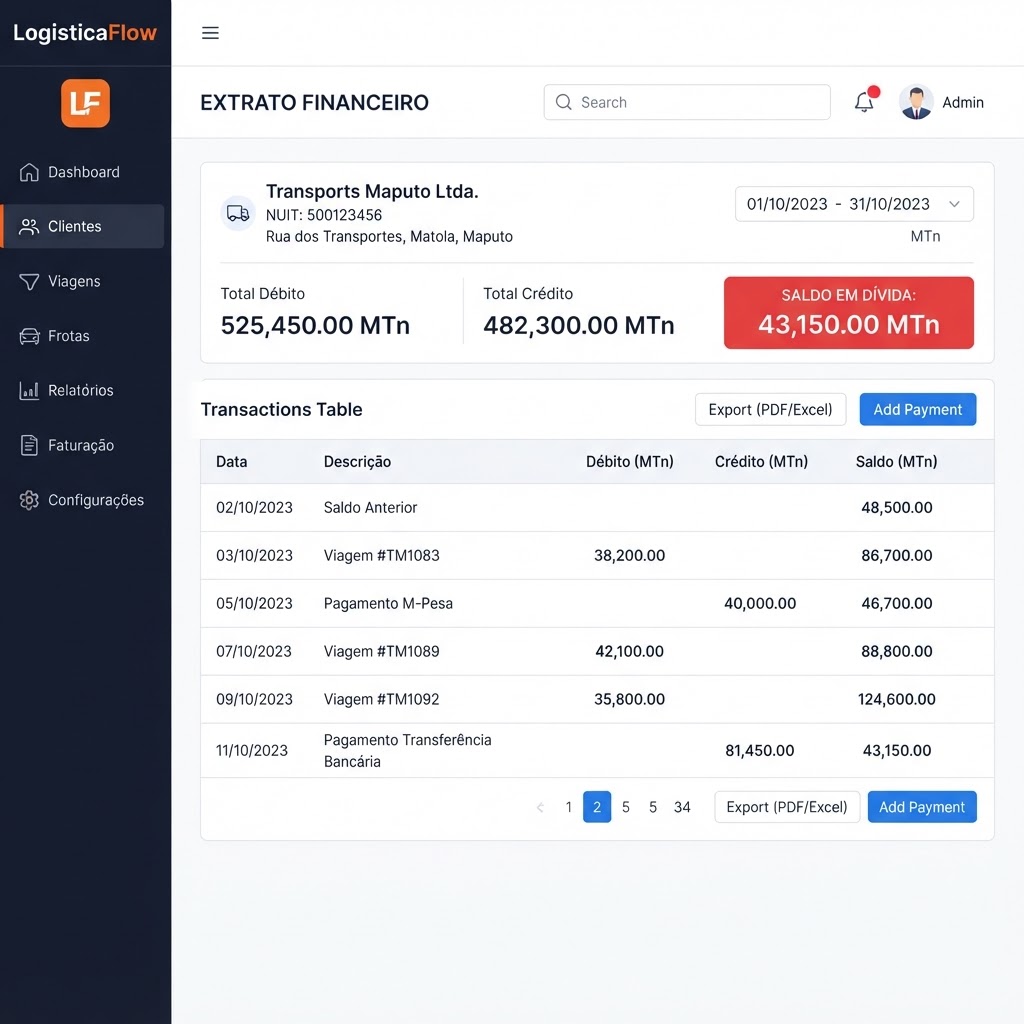Click the 48,500.00 balance cell
The width and height of the screenshot is (1024, 1024).
[x=897, y=507]
